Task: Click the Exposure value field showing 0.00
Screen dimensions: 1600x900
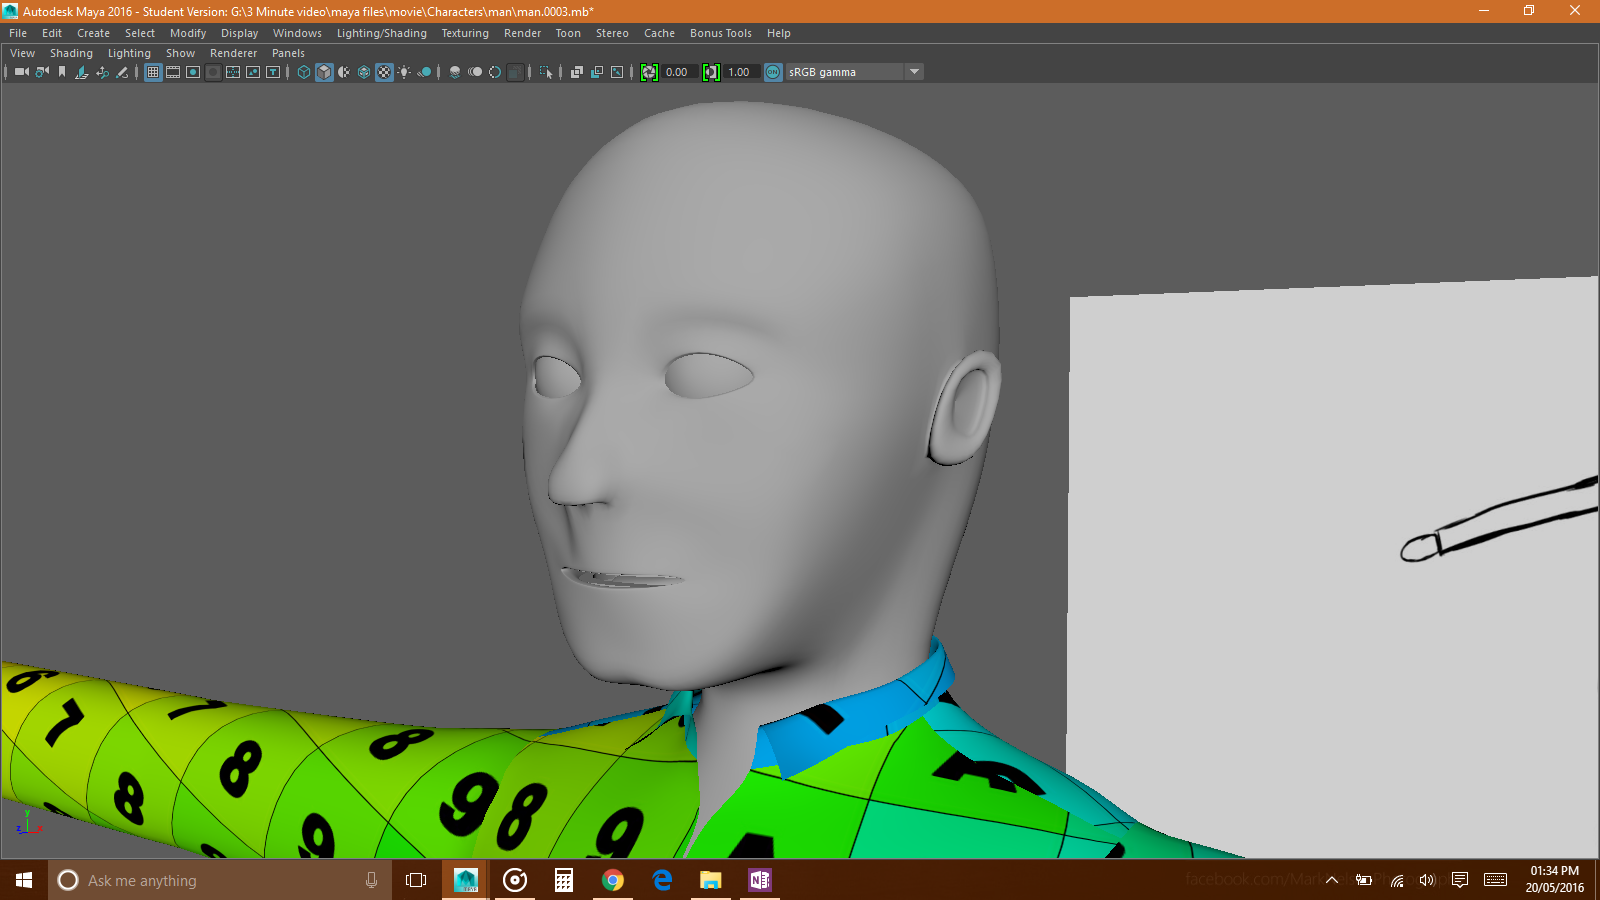Action: [x=678, y=72]
